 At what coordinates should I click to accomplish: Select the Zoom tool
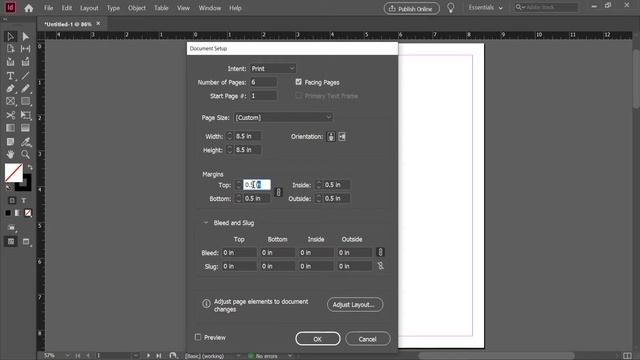(25, 154)
